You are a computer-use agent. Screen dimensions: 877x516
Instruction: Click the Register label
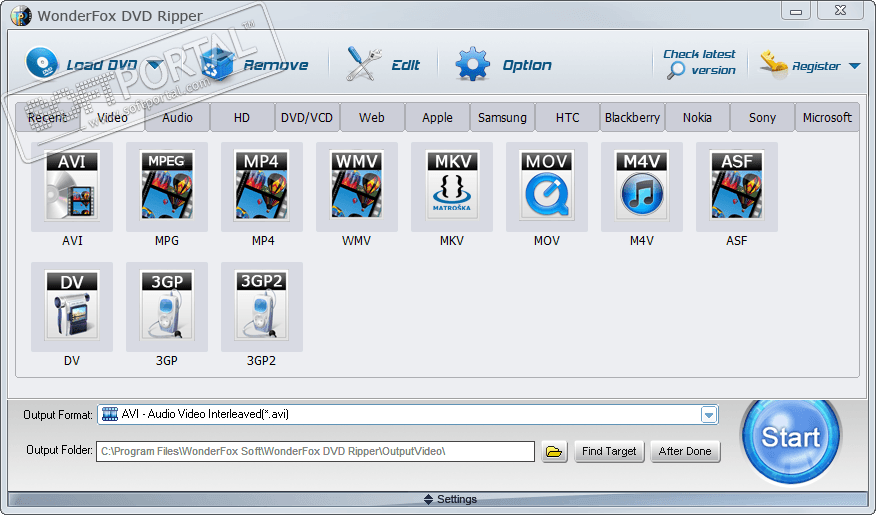click(x=816, y=67)
